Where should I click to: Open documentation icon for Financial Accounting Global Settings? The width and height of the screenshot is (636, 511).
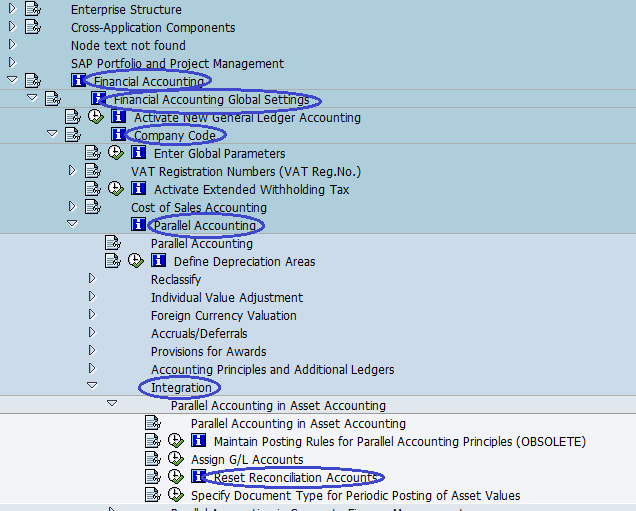tap(53, 99)
